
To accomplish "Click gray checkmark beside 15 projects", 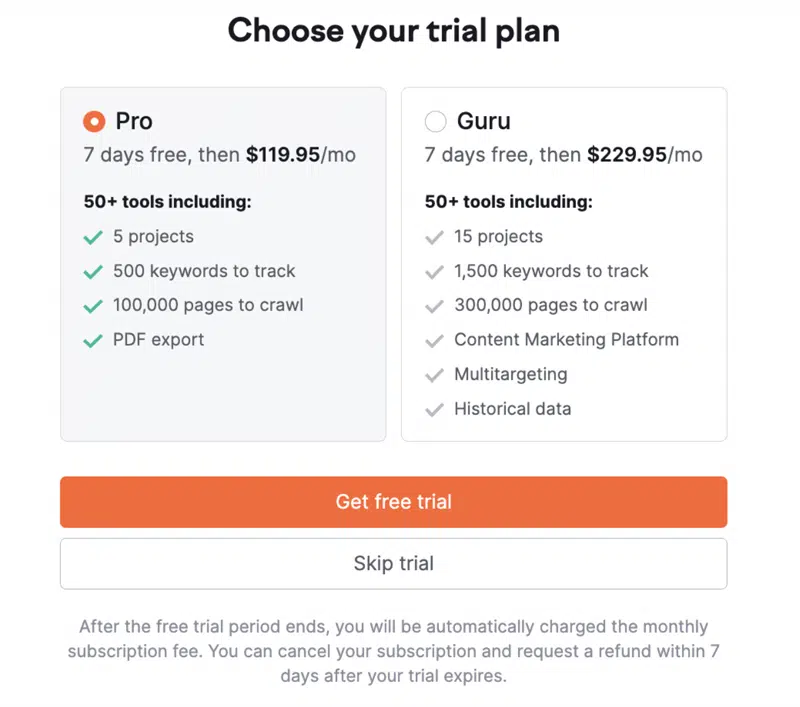I will [x=434, y=237].
